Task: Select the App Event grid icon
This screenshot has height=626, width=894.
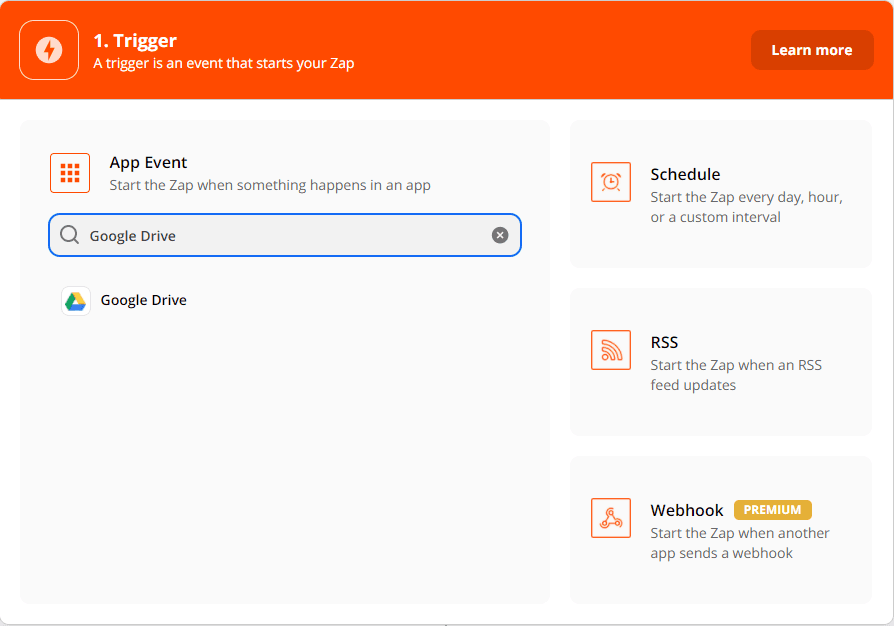Action: [69, 172]
